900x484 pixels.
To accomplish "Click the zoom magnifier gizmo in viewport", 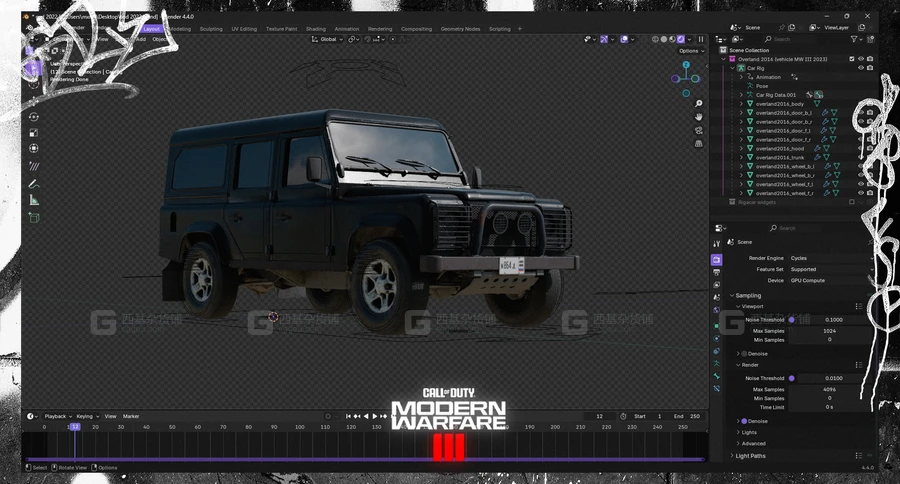I will click(x=699, y=103).
